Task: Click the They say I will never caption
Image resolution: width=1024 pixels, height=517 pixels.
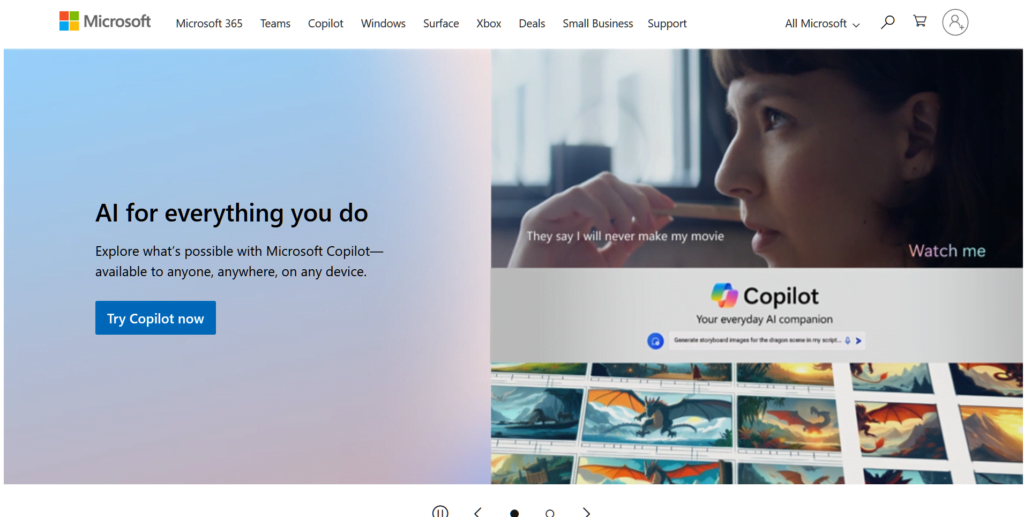Action: pyautogui.click(x=625, y=236)
